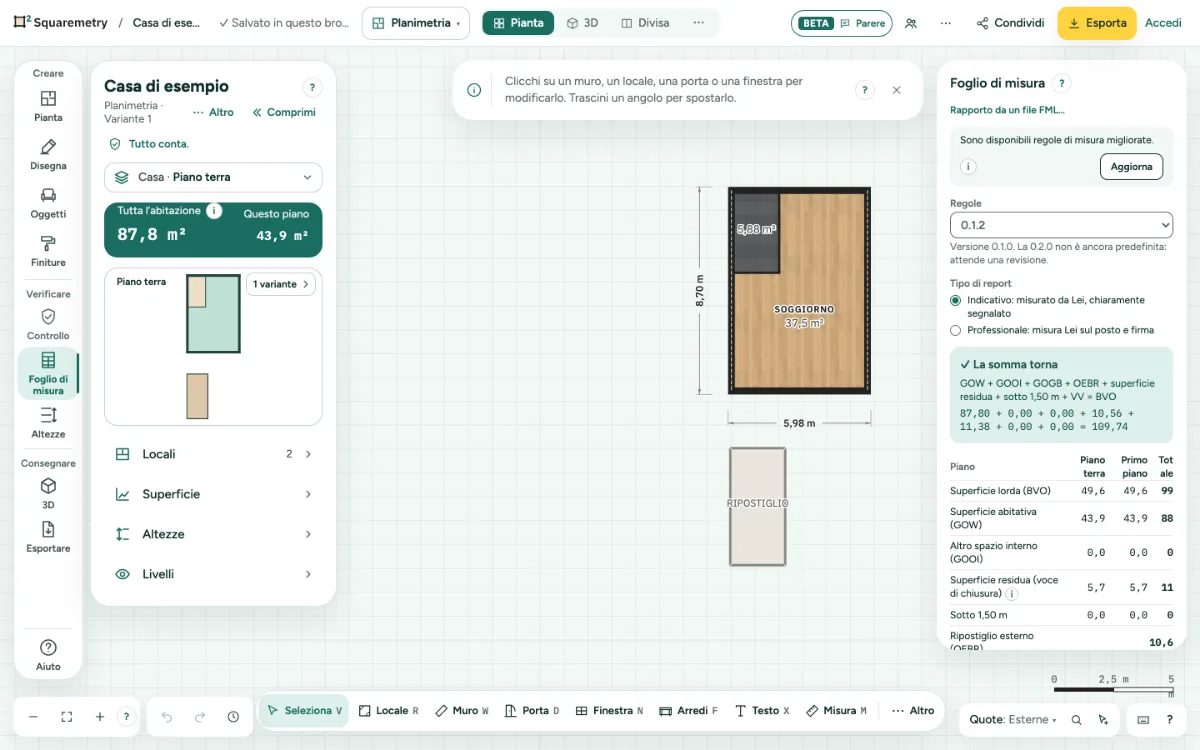The image size is (1200, 750).
Task: Open the Controllo shield check
Action: (48, 324)
